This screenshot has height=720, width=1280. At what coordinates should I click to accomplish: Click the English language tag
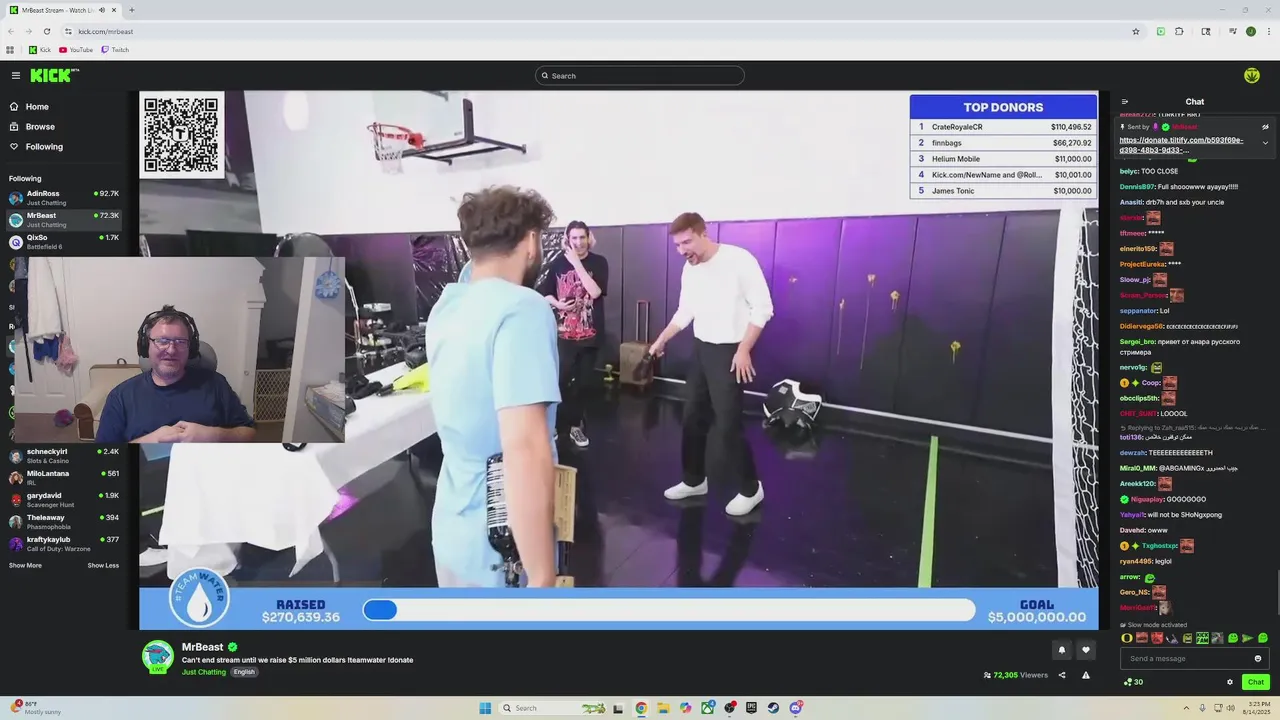point(244,672)
